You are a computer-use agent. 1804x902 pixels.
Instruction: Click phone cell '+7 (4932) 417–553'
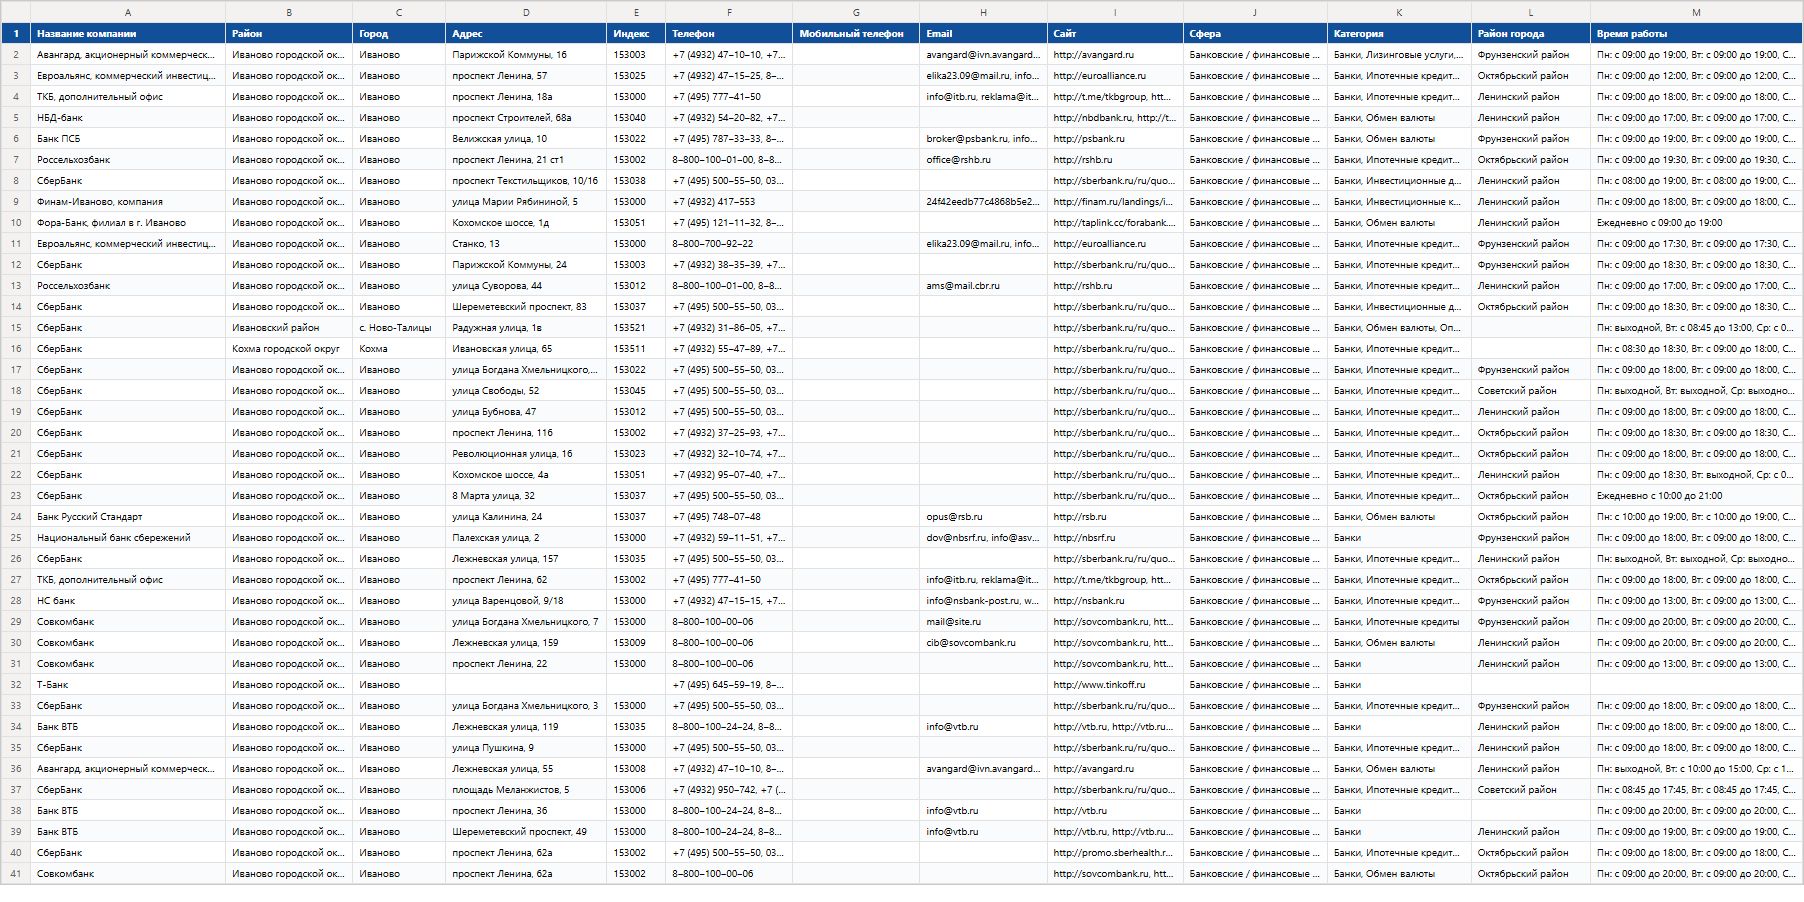tap(729, 201)
